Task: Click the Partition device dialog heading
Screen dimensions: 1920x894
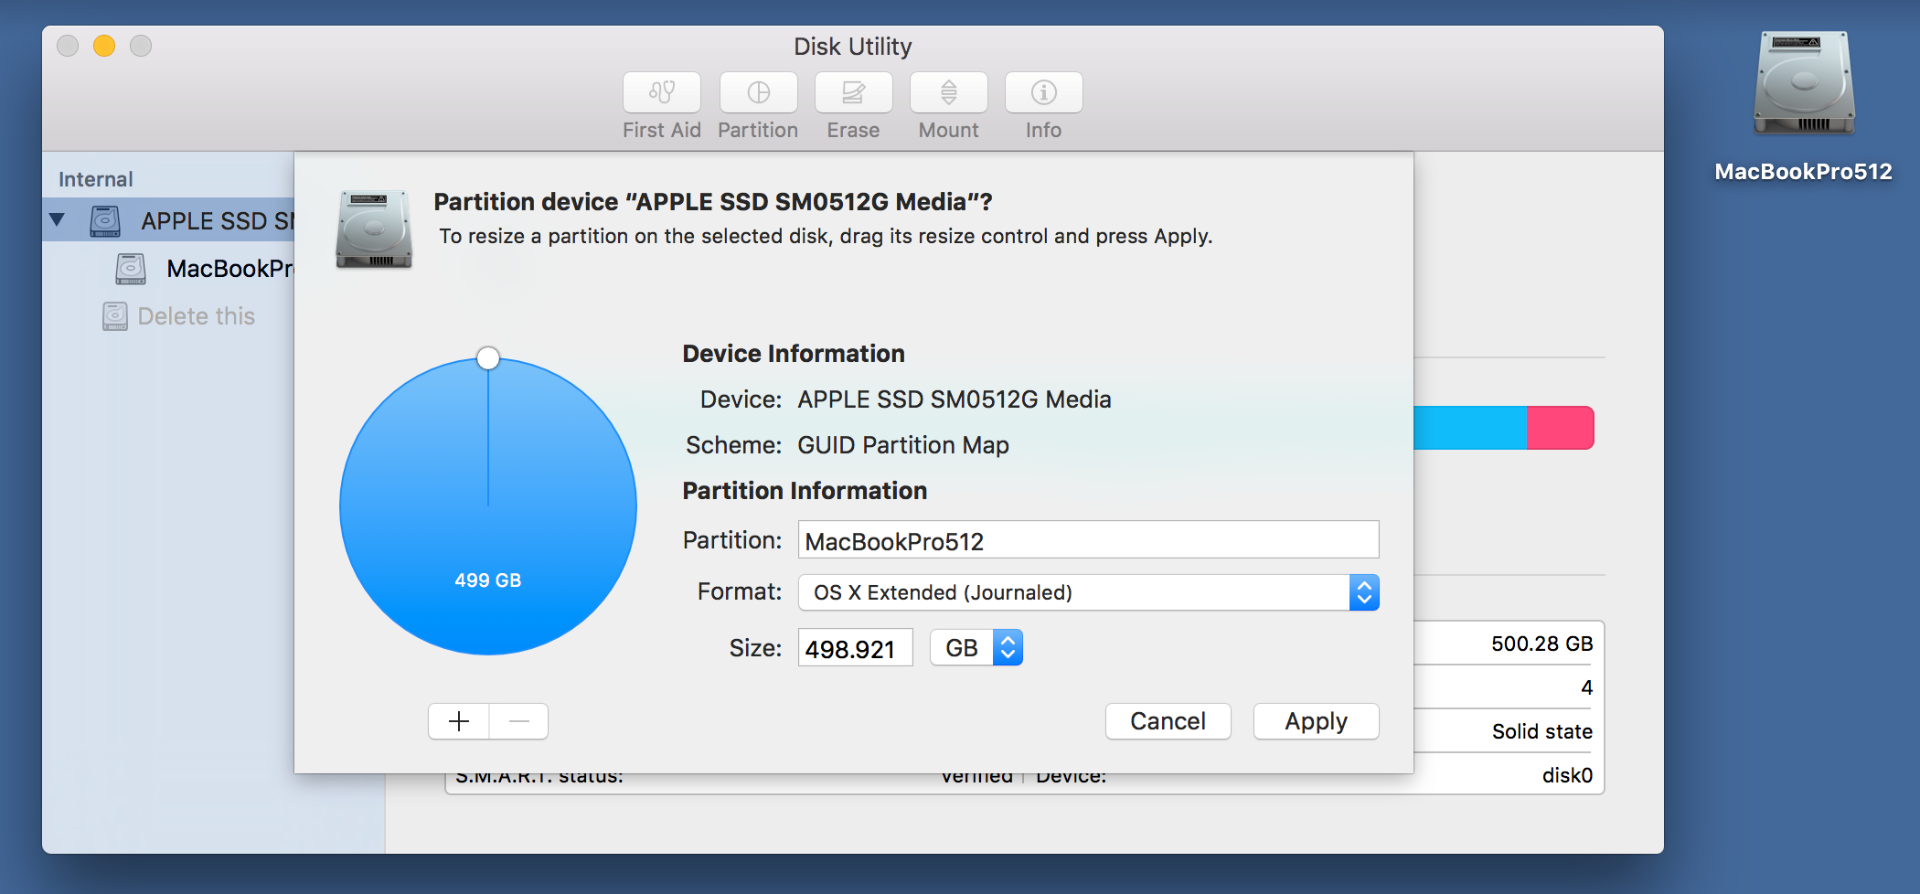Action: [713, 202]
